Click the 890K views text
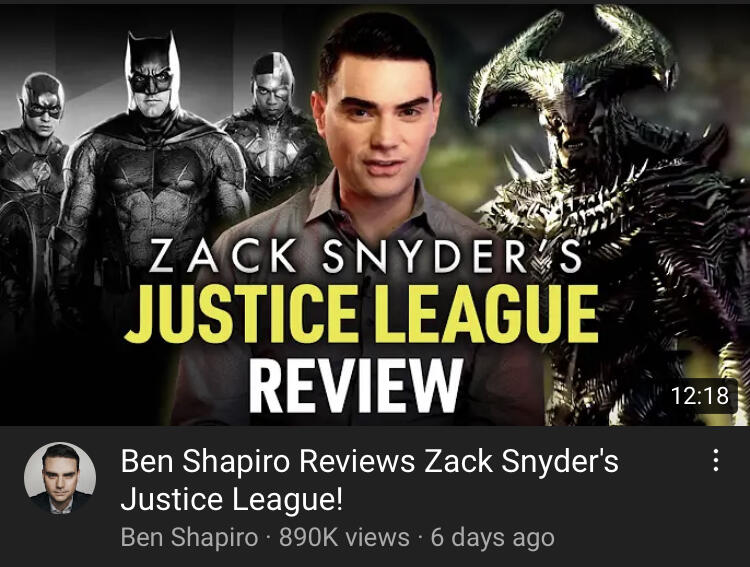The width and height of the screenshot is (750, 567). pyautogui.click(x=344, y=537)
